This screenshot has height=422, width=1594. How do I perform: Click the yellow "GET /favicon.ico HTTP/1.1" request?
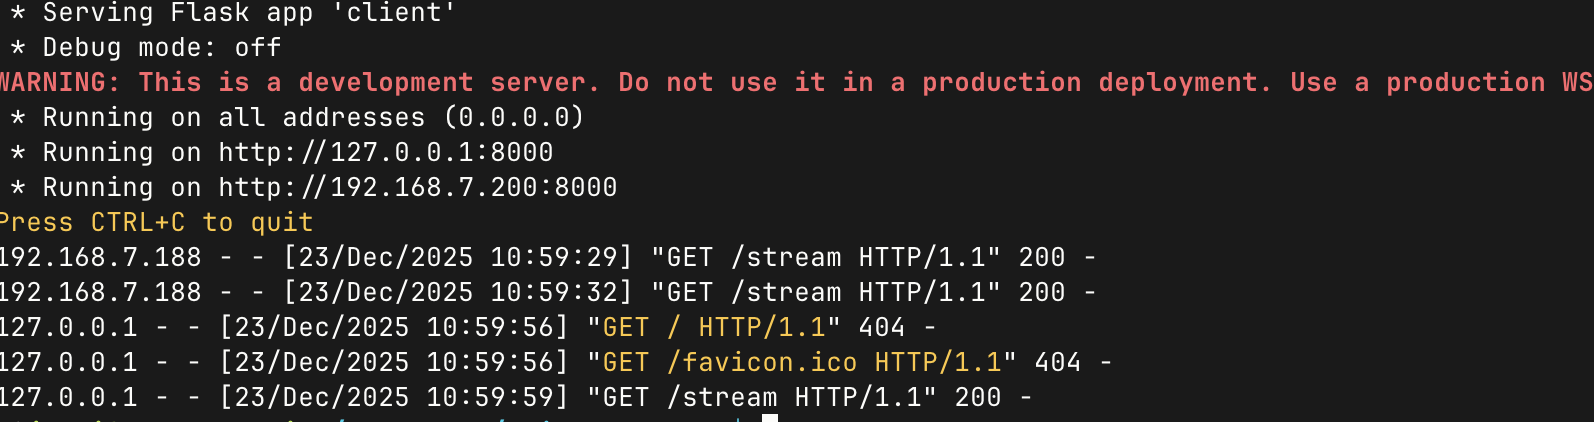pyautogui.click(x=802, y=362)
